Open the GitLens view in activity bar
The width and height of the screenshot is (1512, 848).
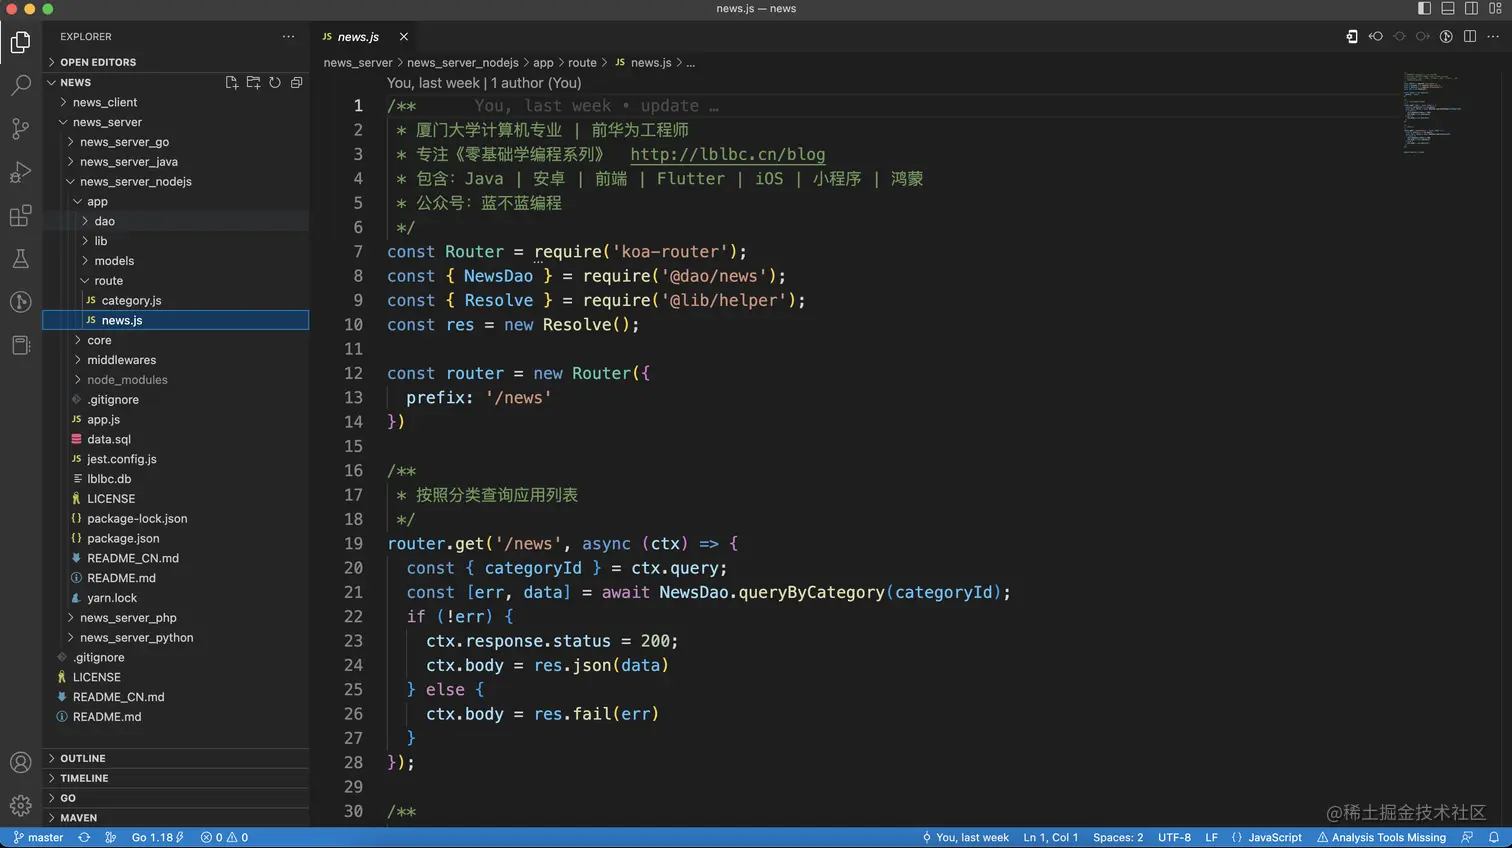coord(20,302)
